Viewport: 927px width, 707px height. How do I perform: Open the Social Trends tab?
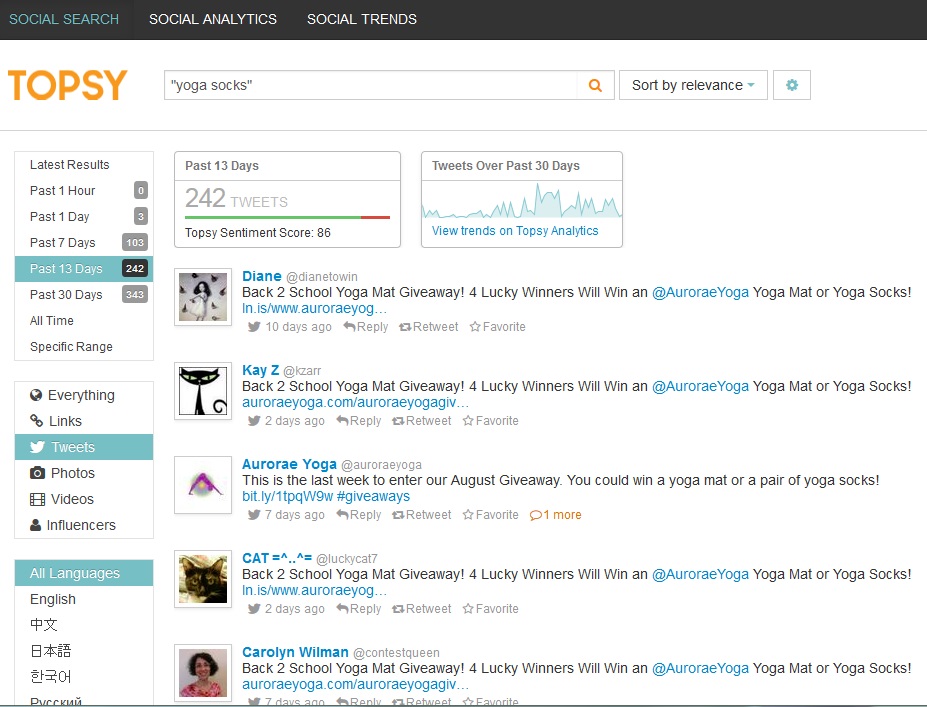362,20
